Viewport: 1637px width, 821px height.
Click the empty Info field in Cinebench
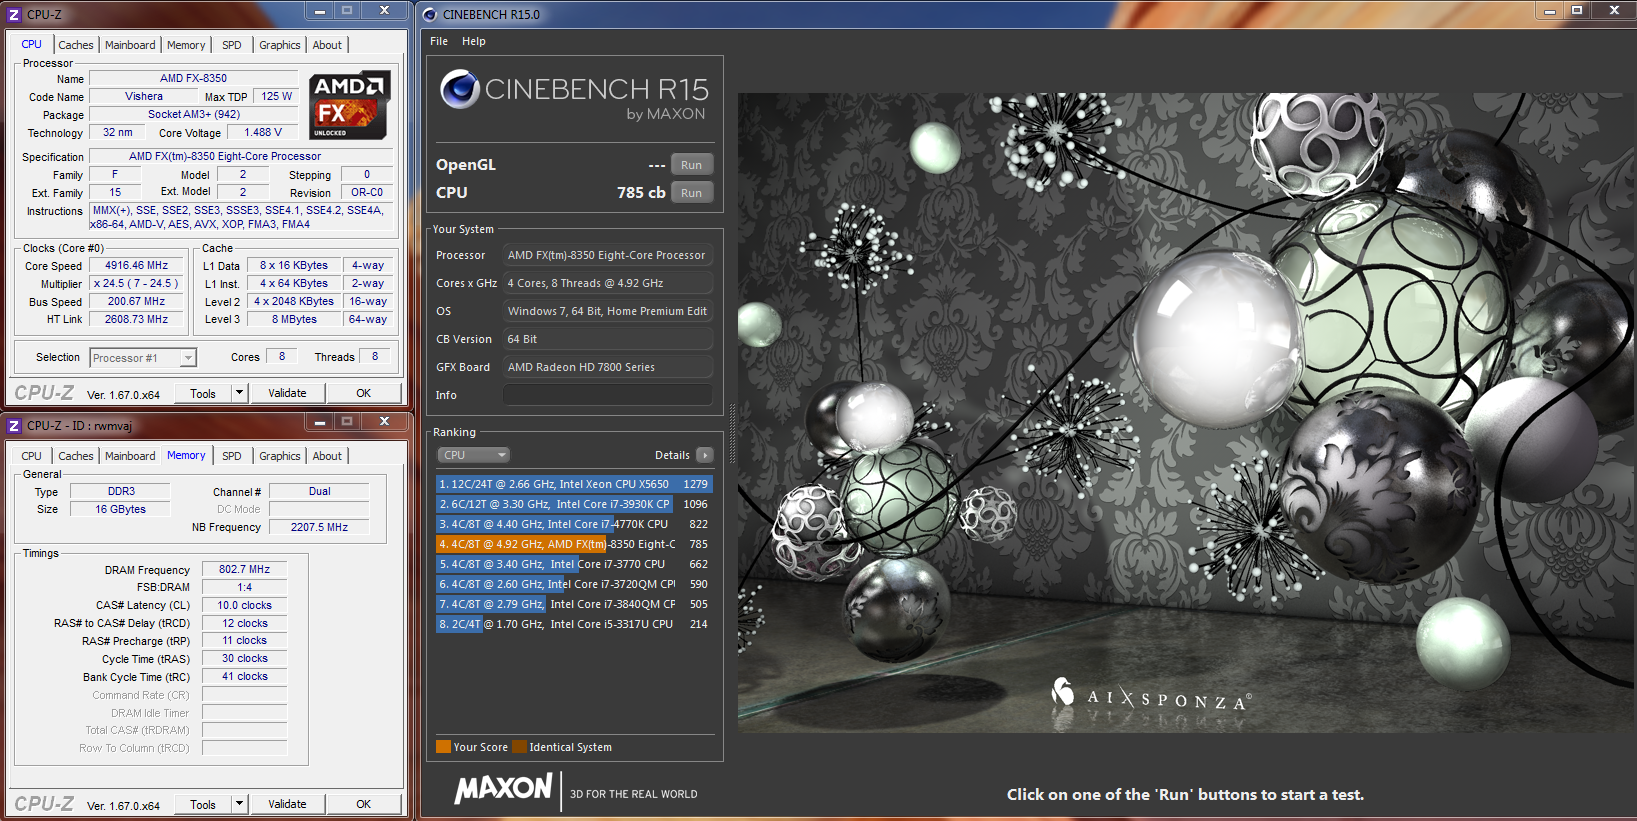607,395
